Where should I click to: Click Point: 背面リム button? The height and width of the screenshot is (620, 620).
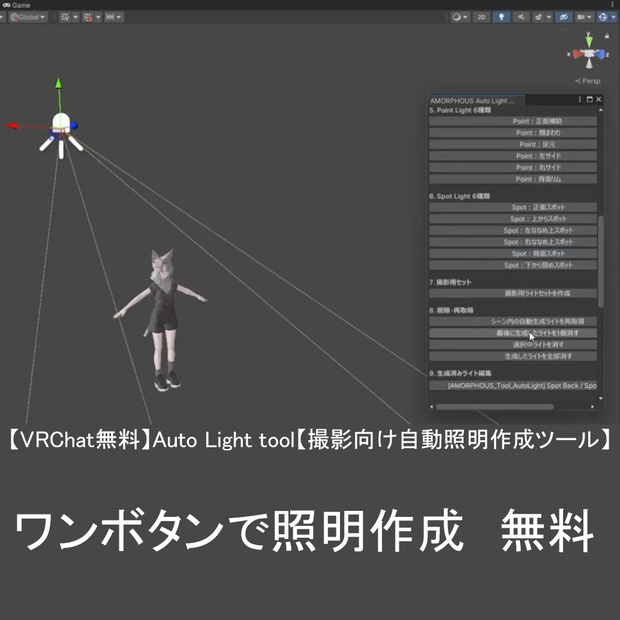click(513, 179)
